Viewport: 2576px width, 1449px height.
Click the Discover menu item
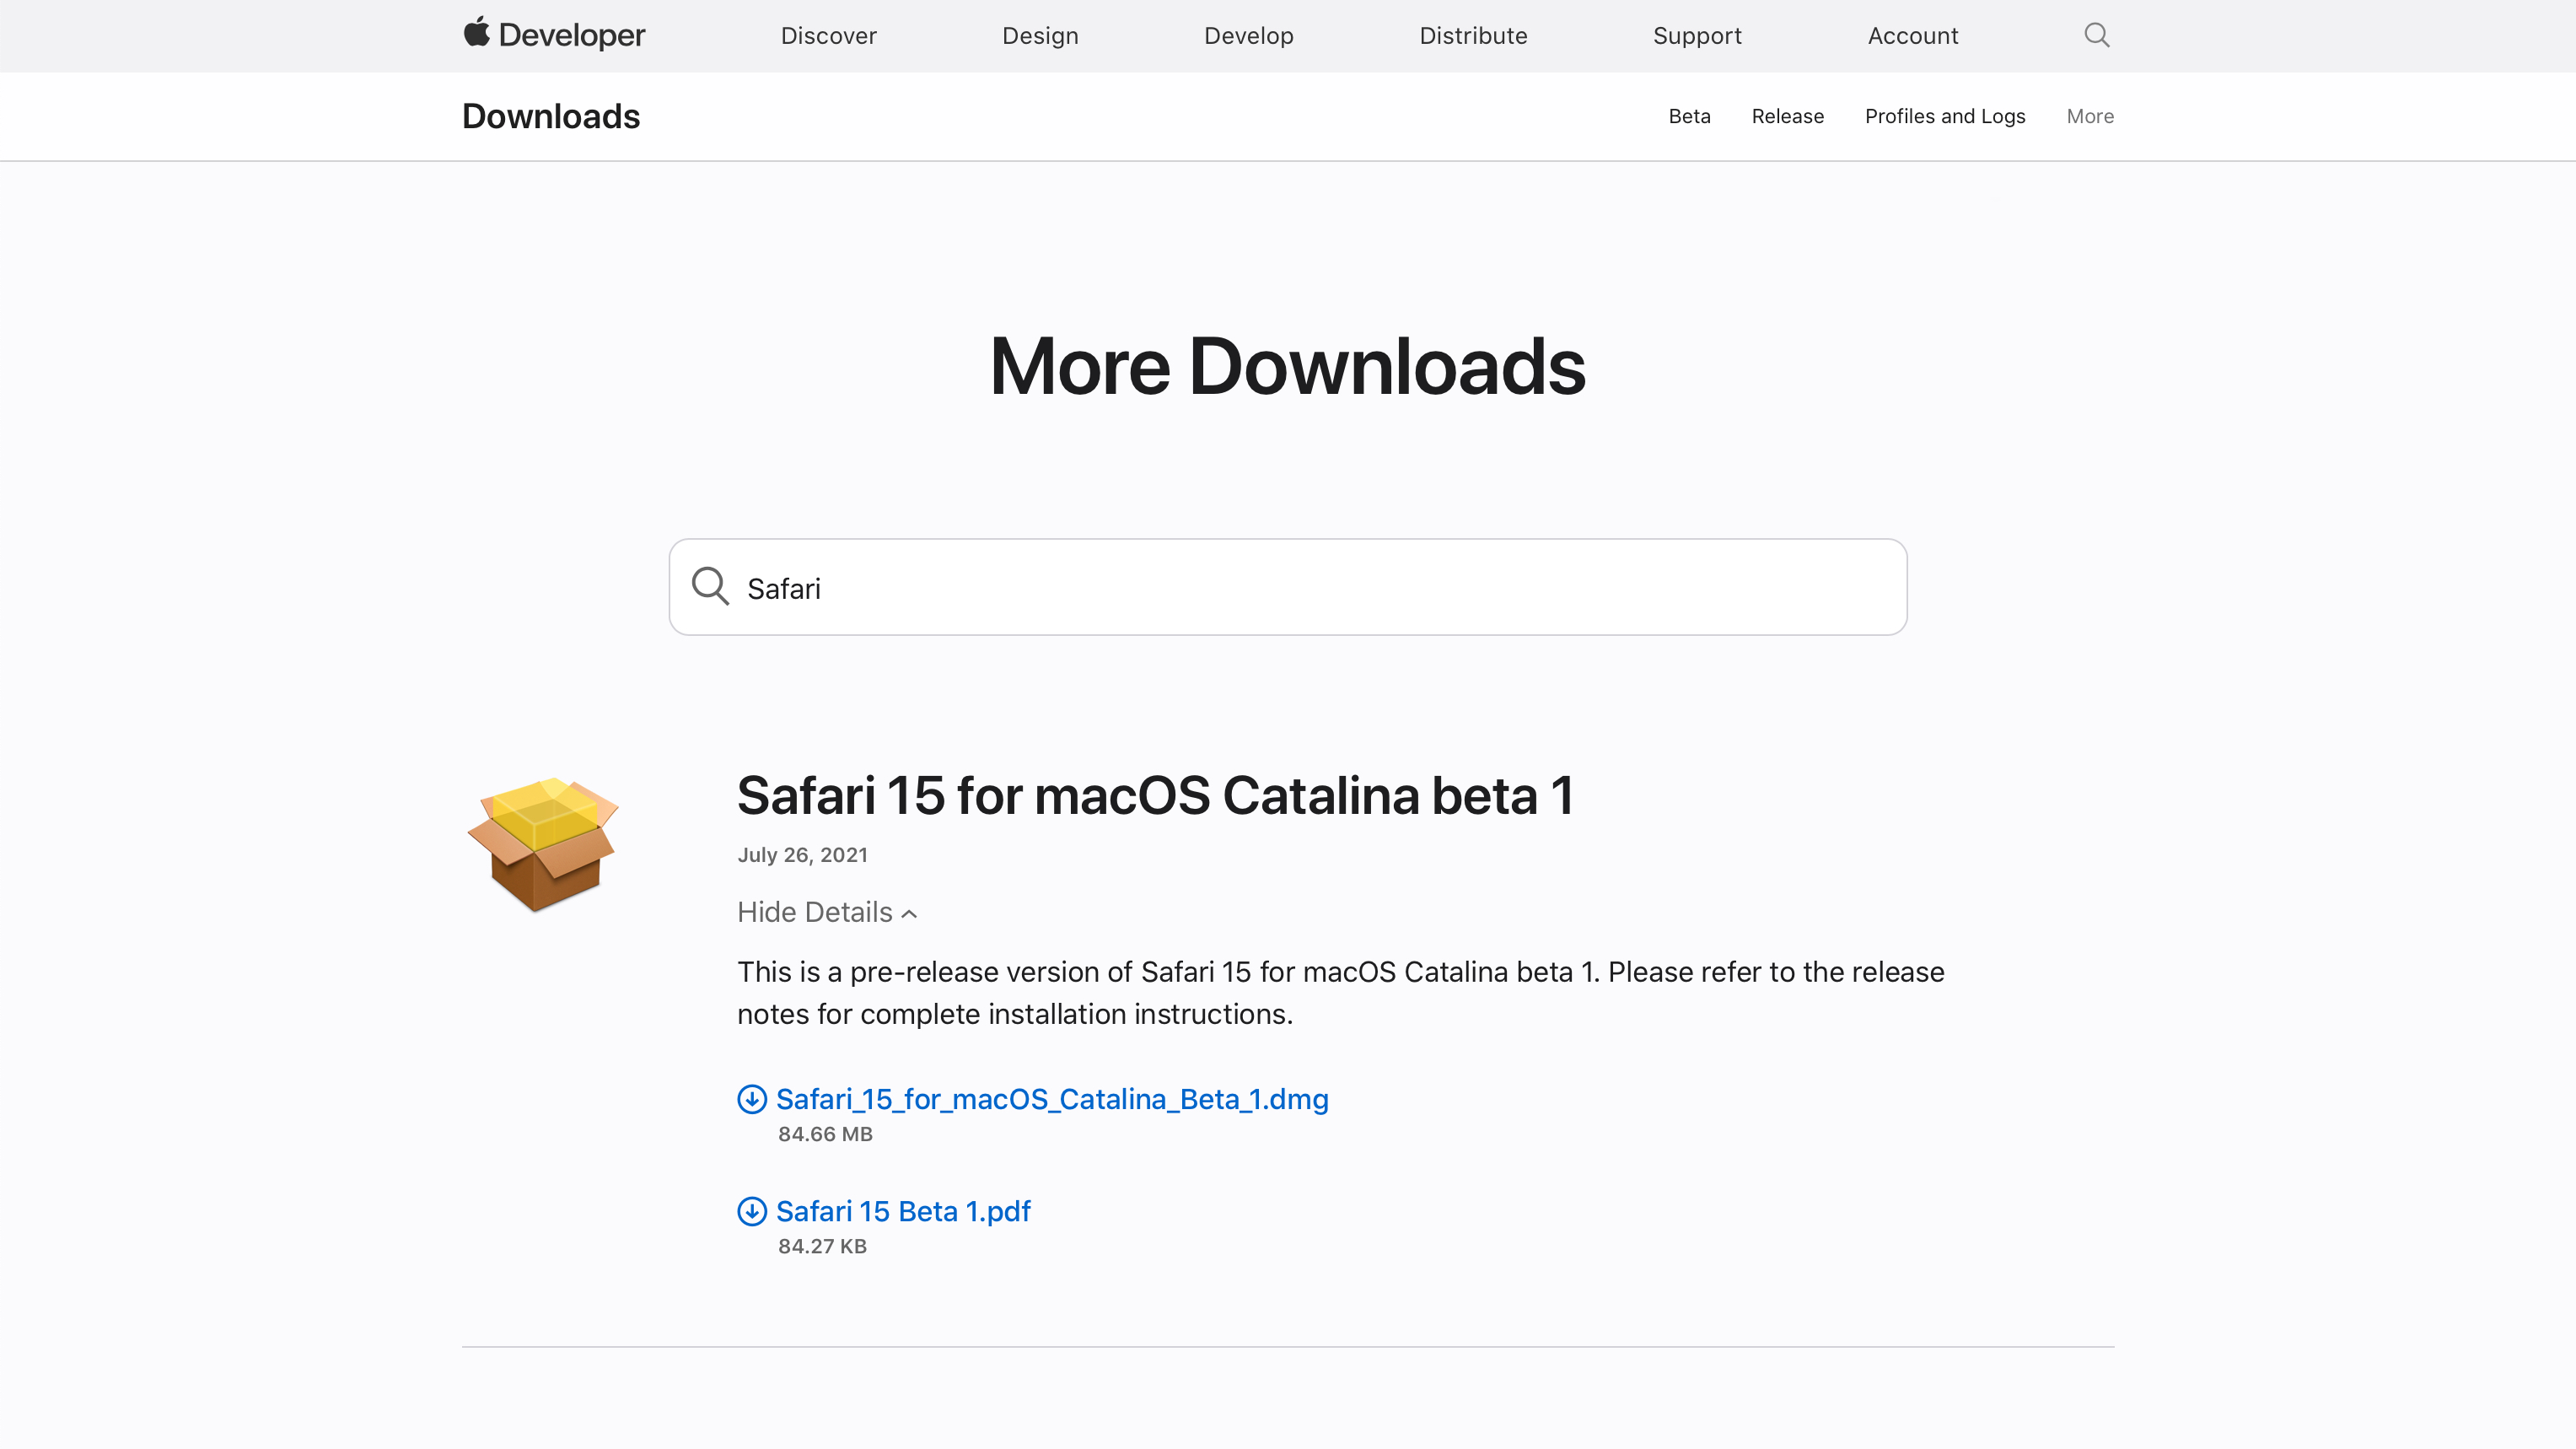(x=828, y=35)
